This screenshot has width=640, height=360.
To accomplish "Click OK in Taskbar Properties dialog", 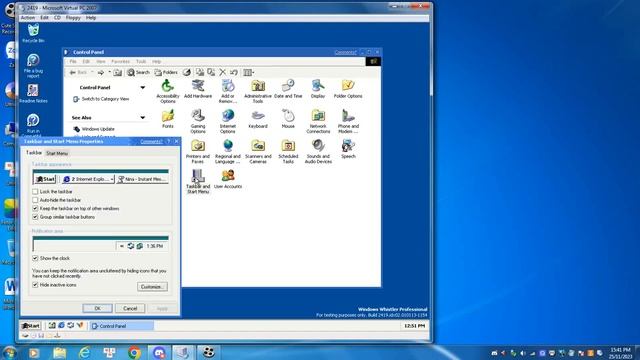I will click(98, 308).
